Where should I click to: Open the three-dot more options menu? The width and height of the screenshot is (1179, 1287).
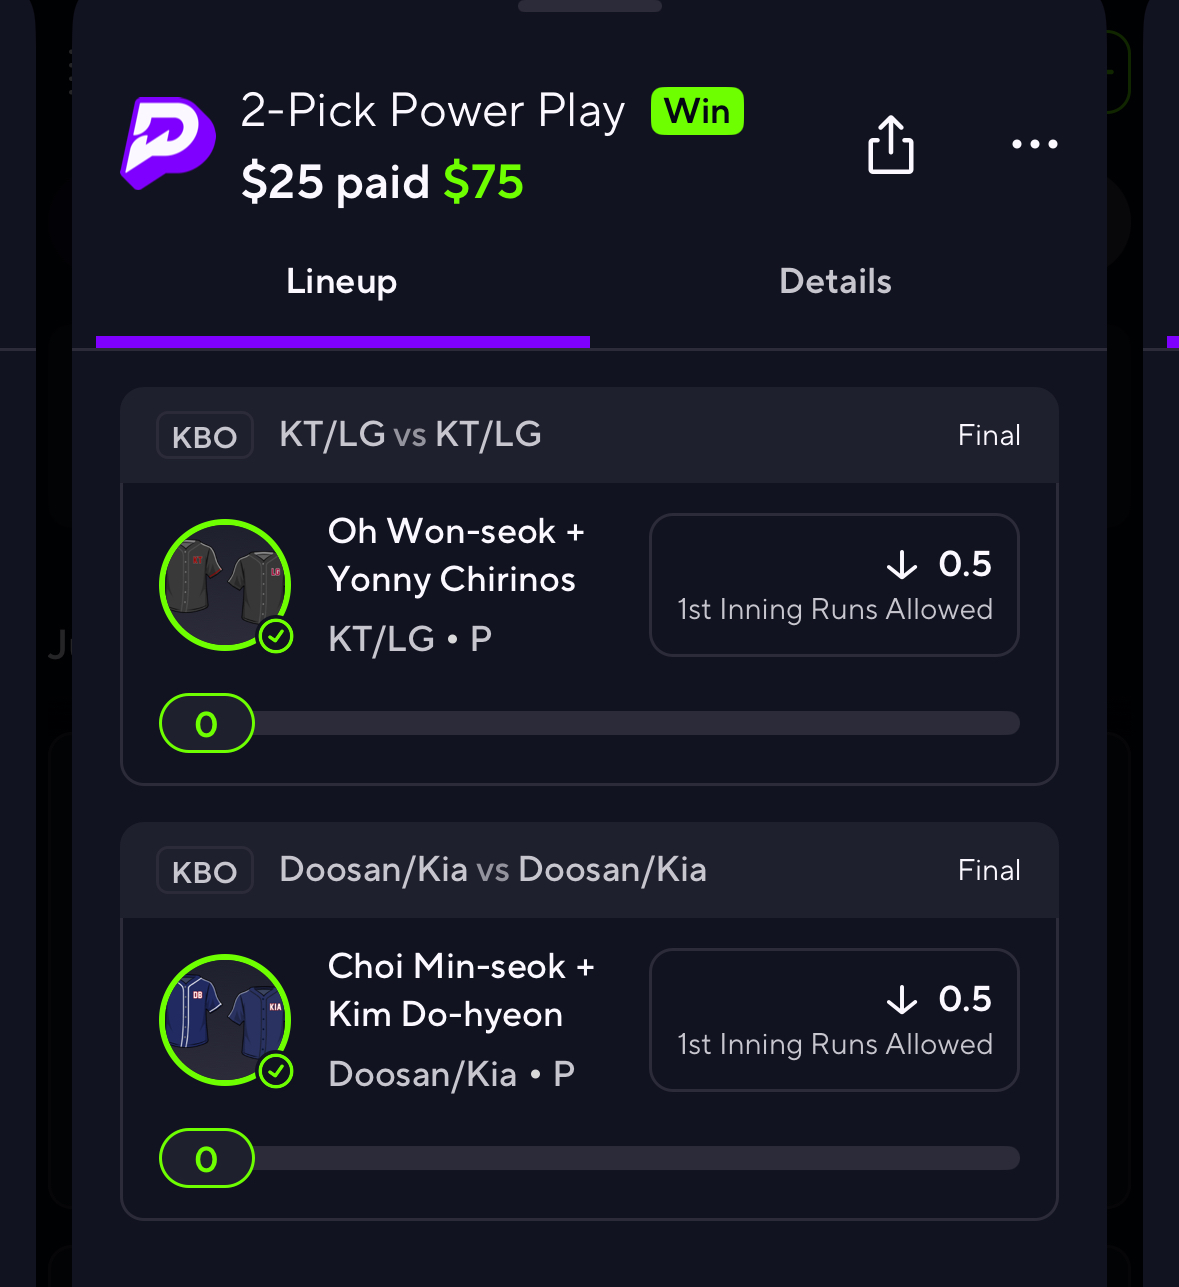(x=1034, y=144)
